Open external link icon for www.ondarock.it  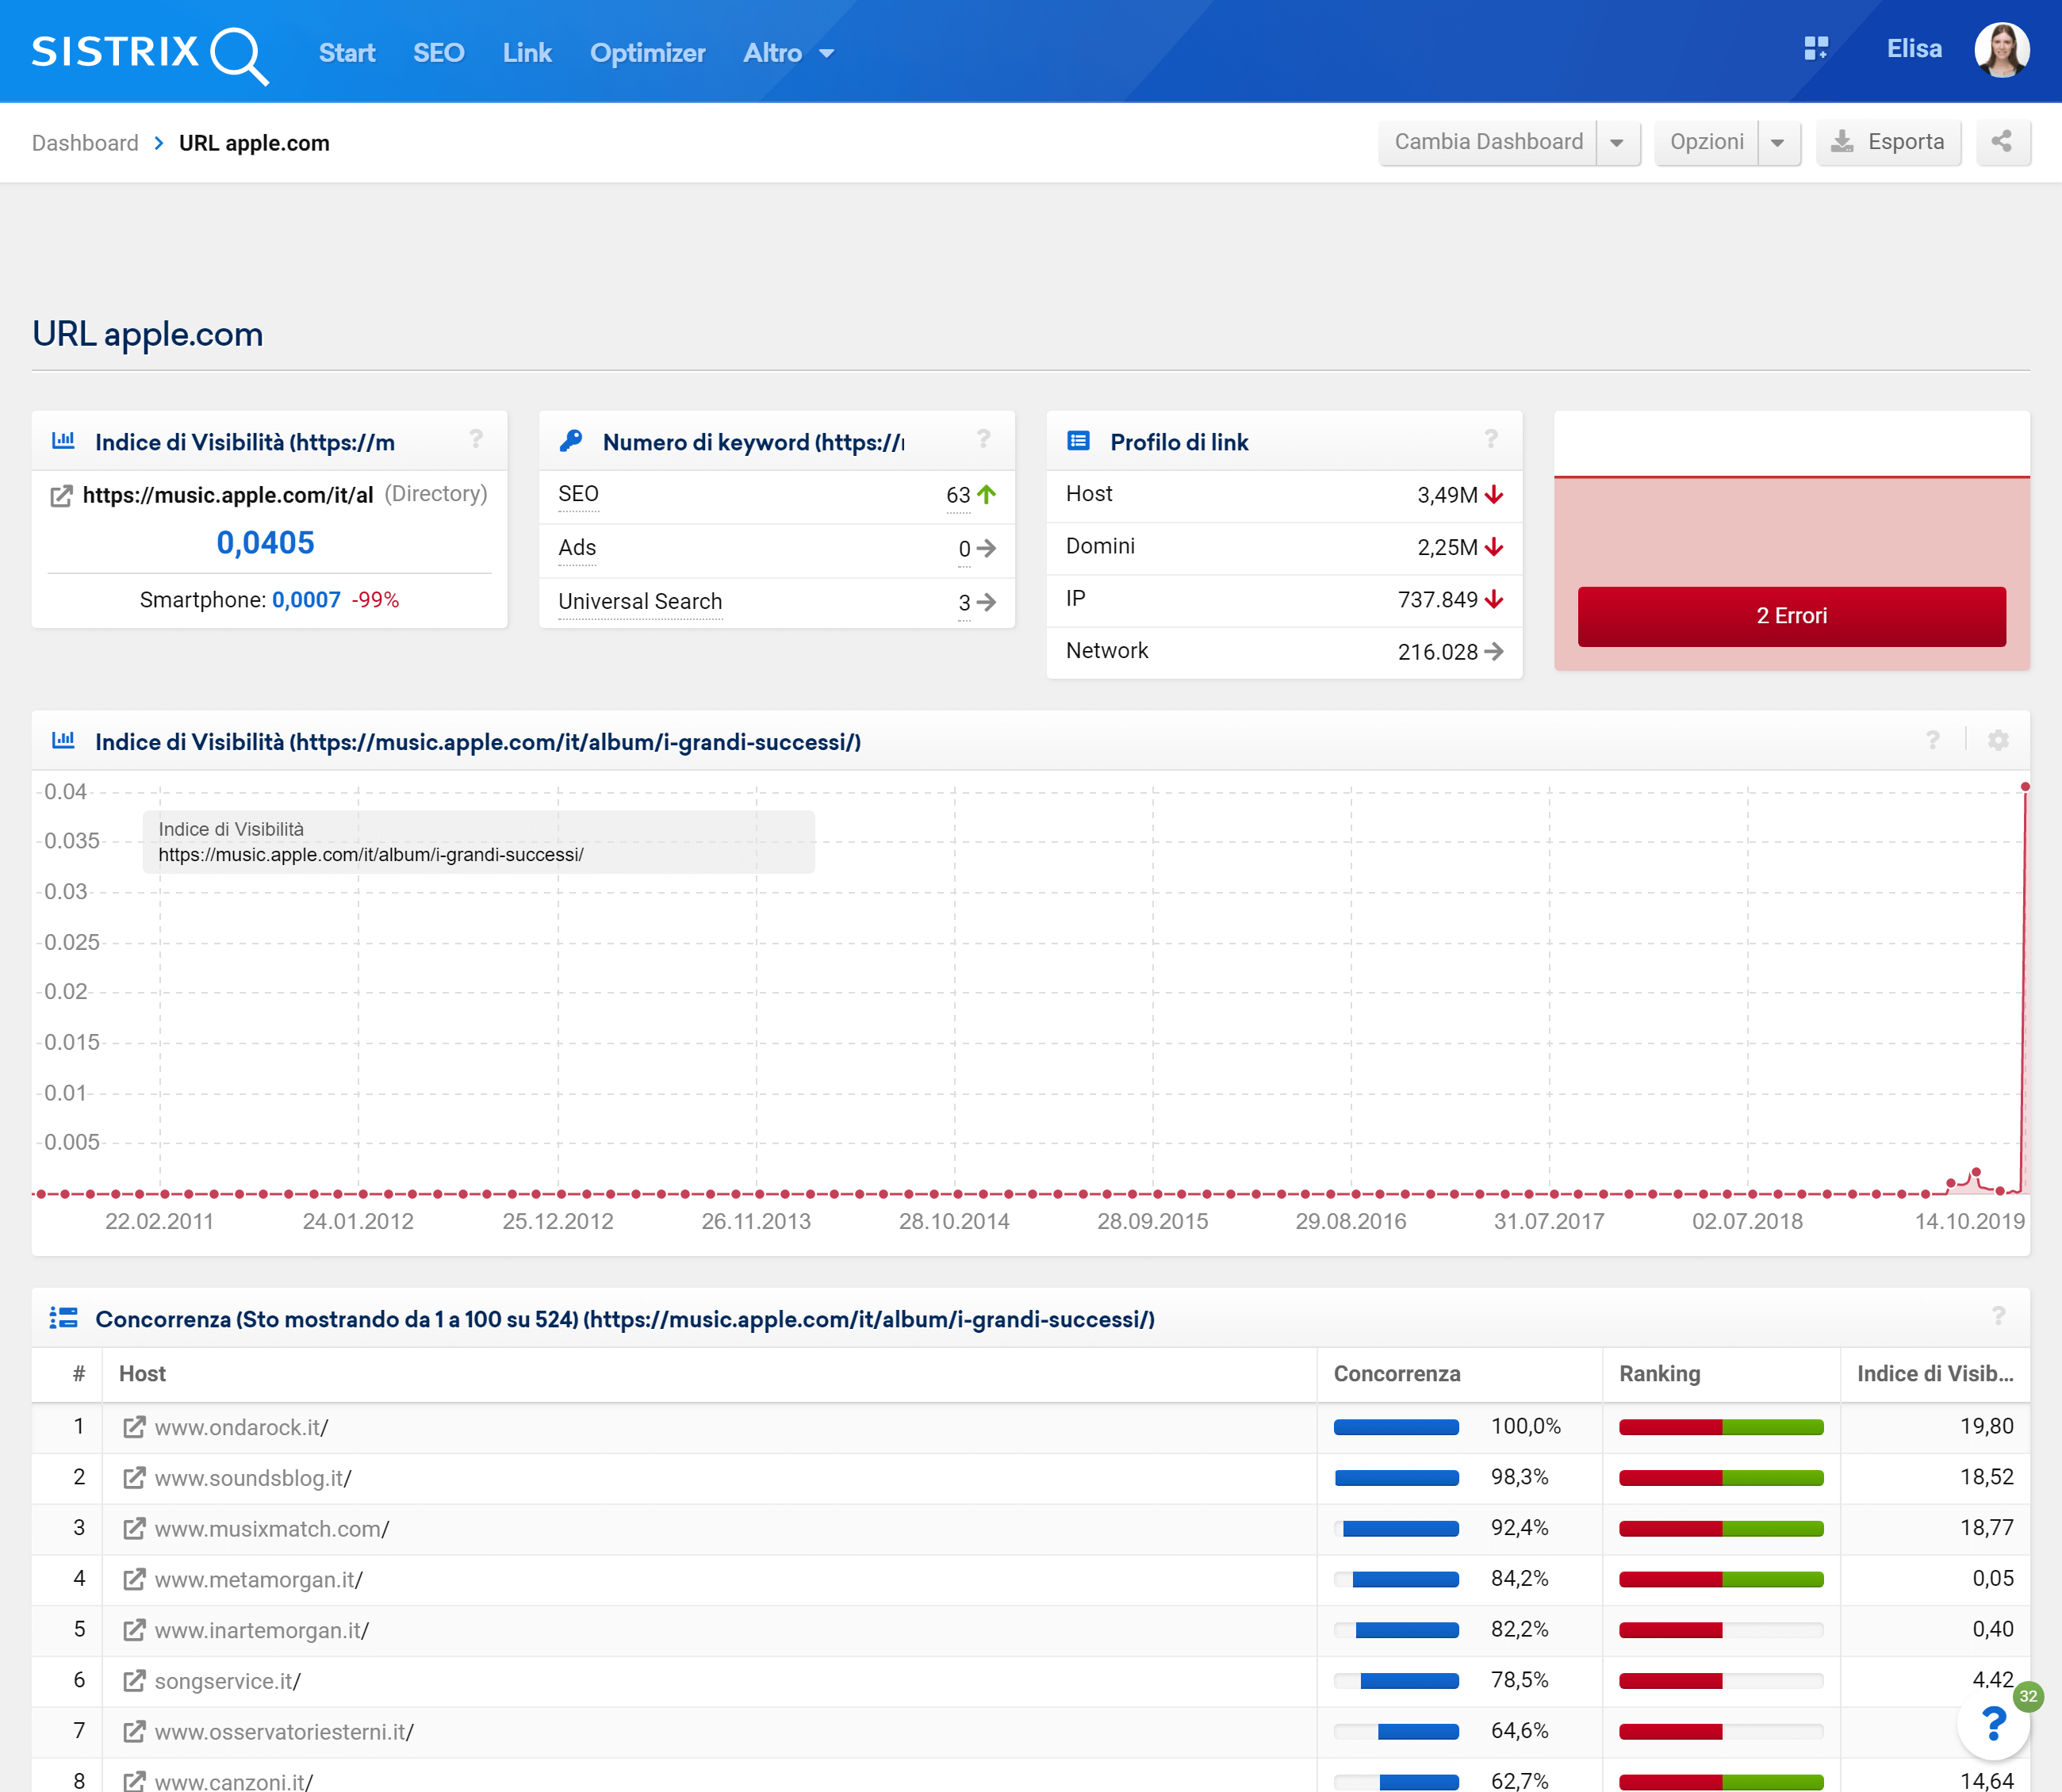pos(134,1427)
